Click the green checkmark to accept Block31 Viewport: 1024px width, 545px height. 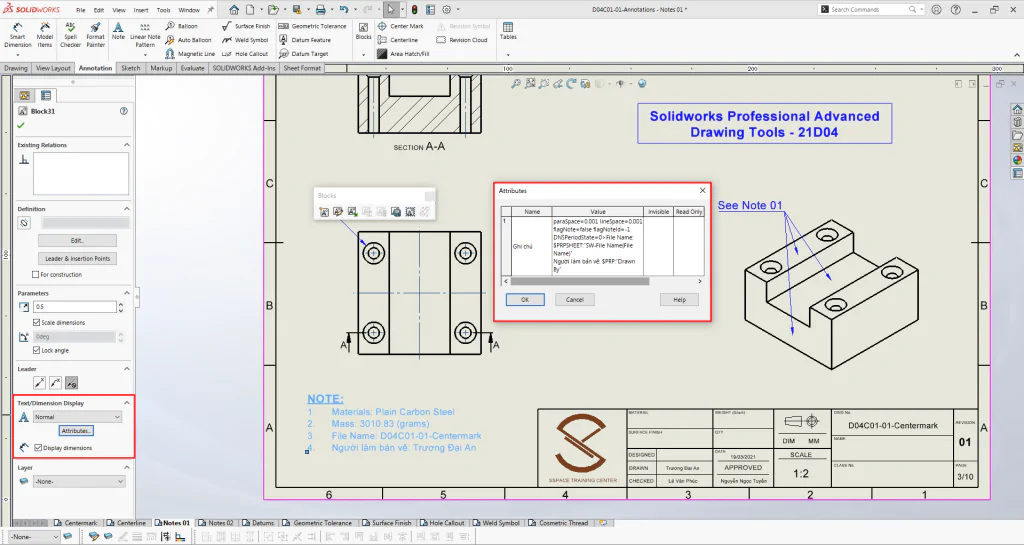pos(21,125)
